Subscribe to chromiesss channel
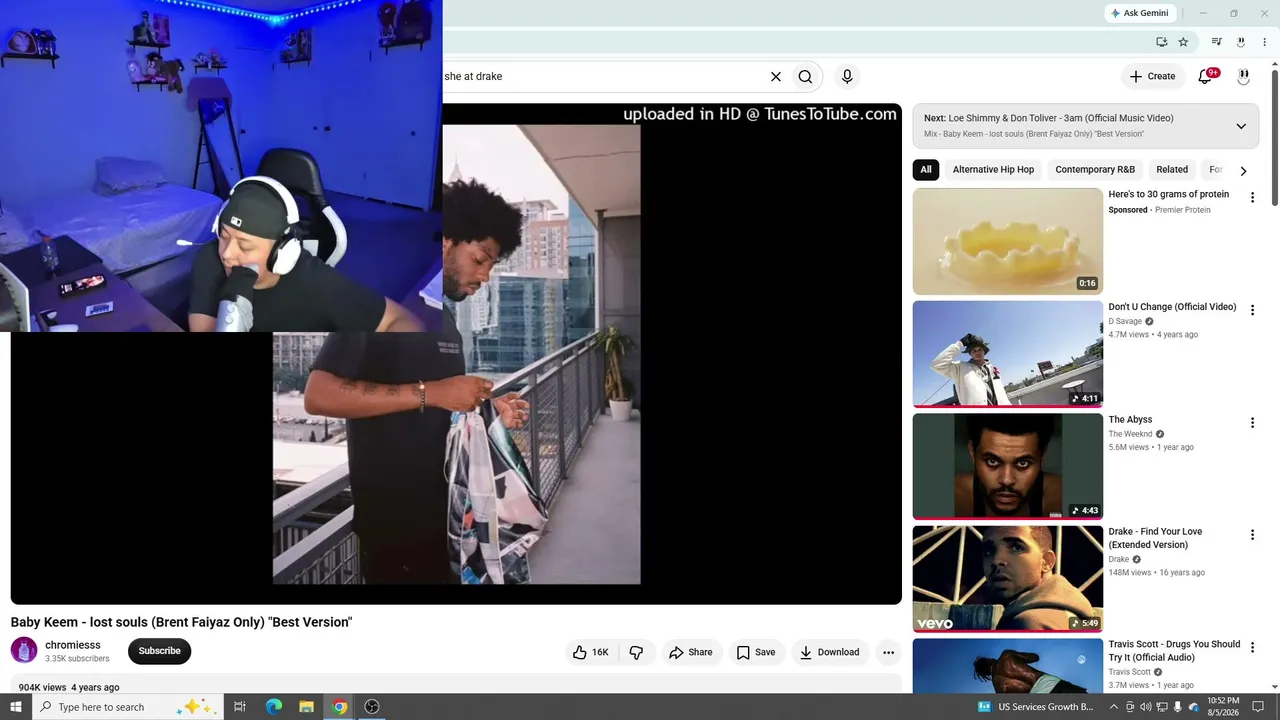 [159, 651]
